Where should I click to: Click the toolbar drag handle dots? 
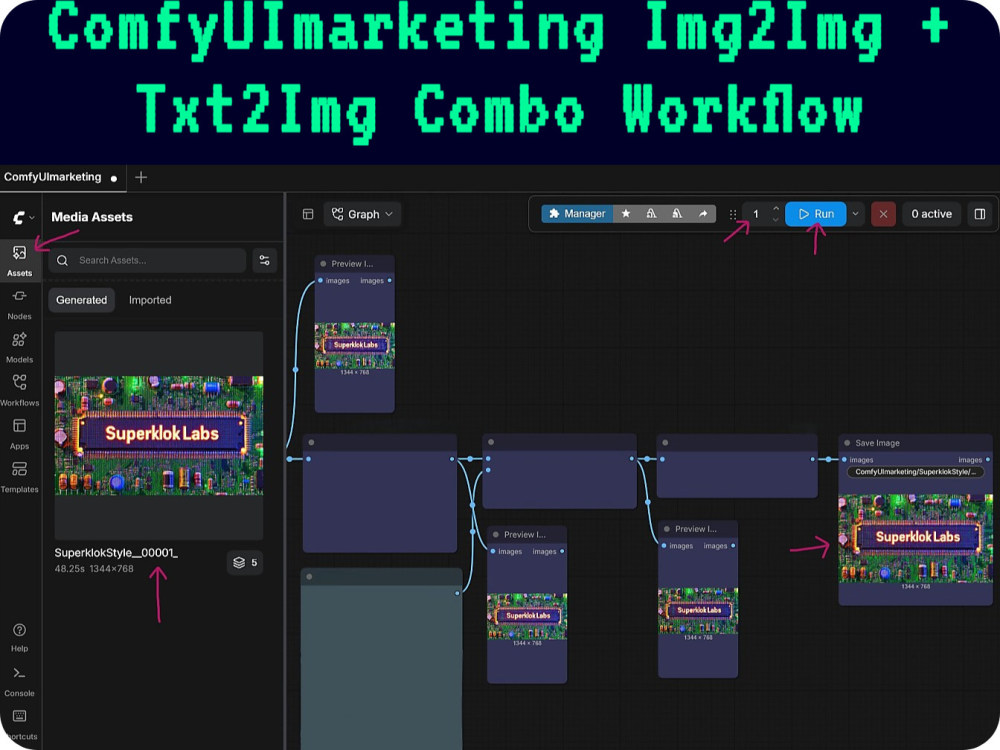point(733,214)
